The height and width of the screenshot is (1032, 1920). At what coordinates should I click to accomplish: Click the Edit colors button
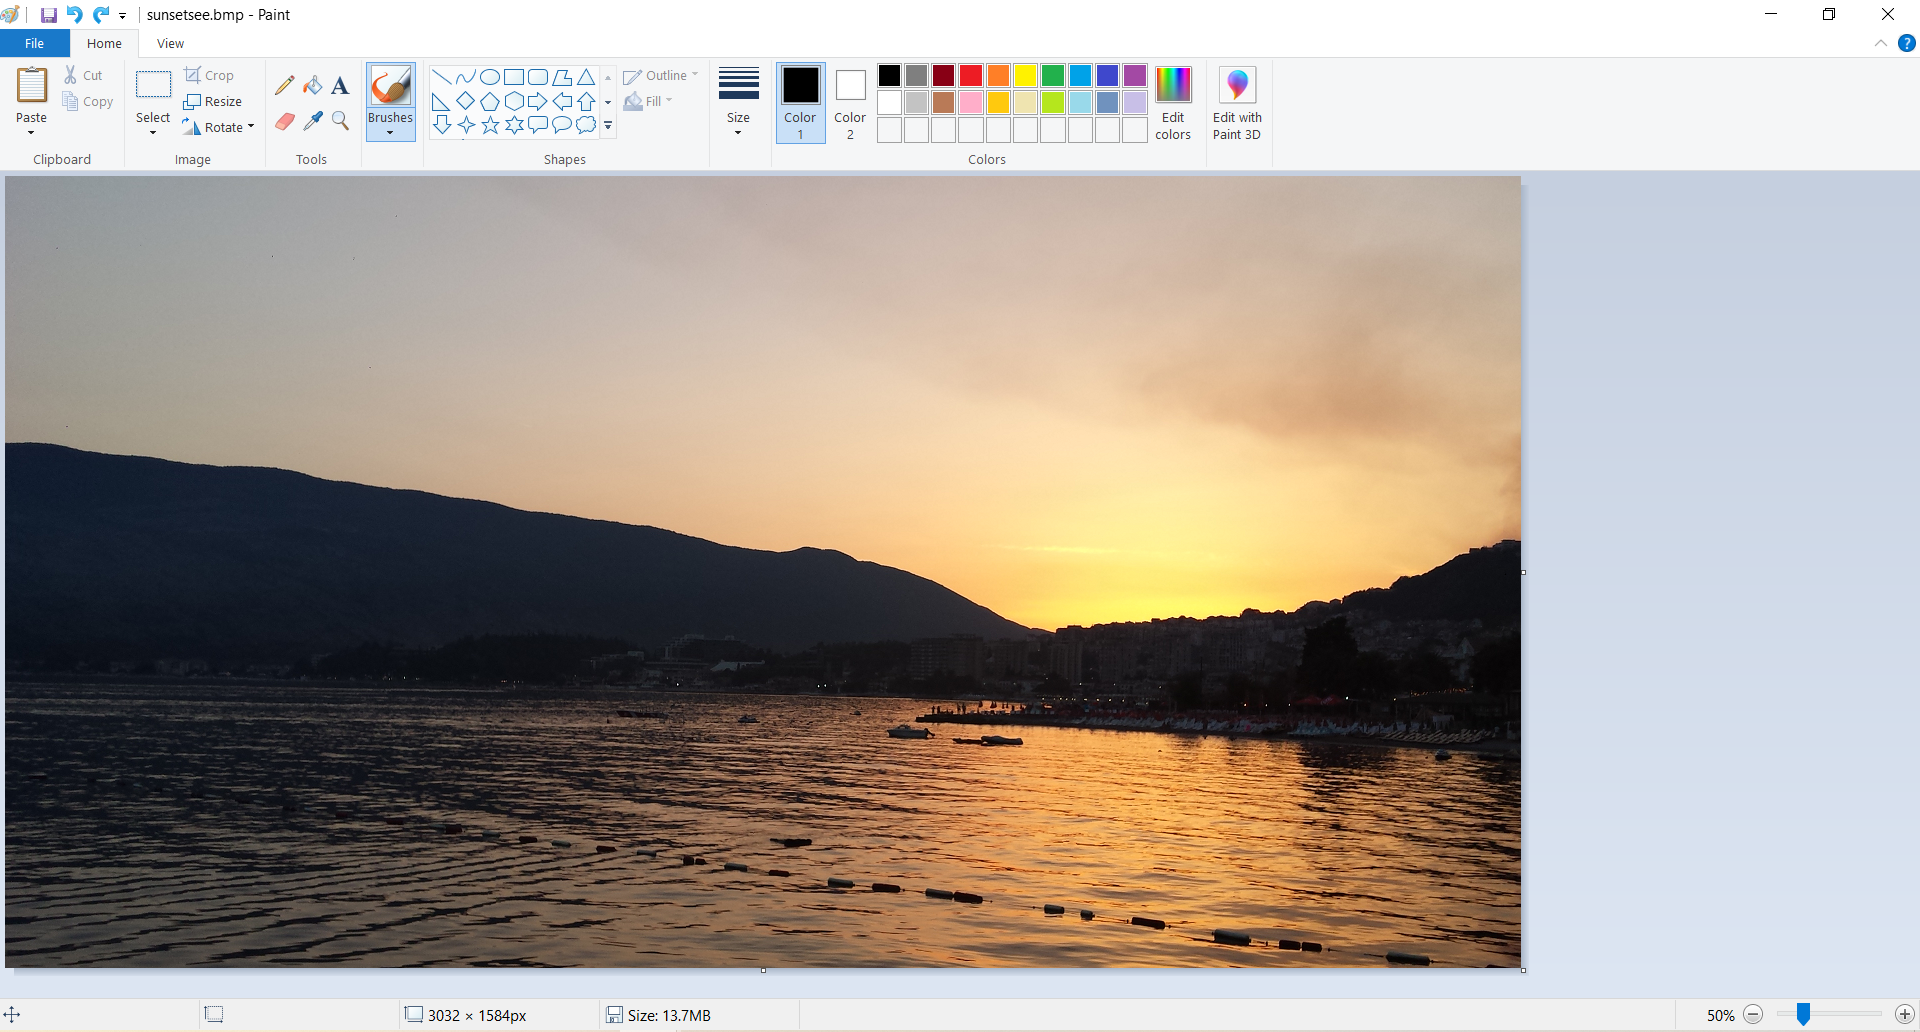pyautogui.click(x=1173, y=104)
